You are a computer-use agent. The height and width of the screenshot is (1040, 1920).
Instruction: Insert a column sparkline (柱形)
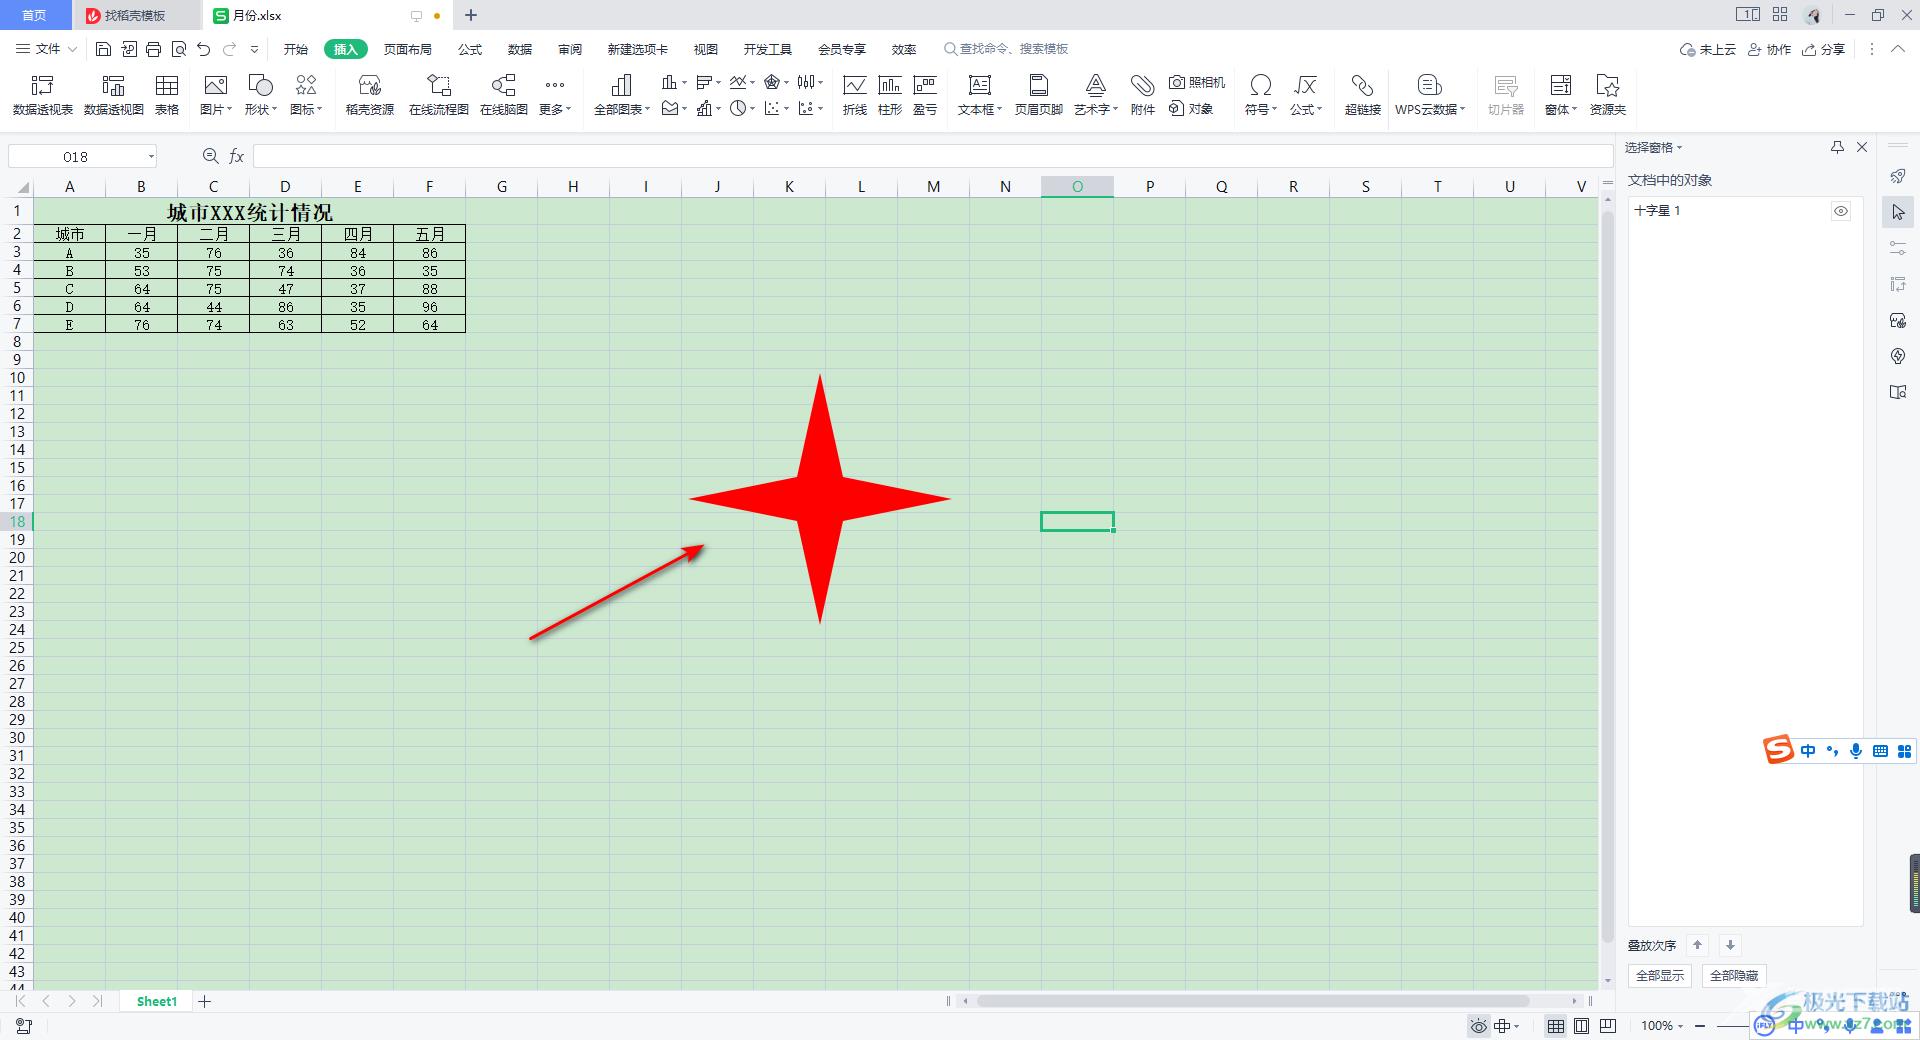click(x=890, y=95)
